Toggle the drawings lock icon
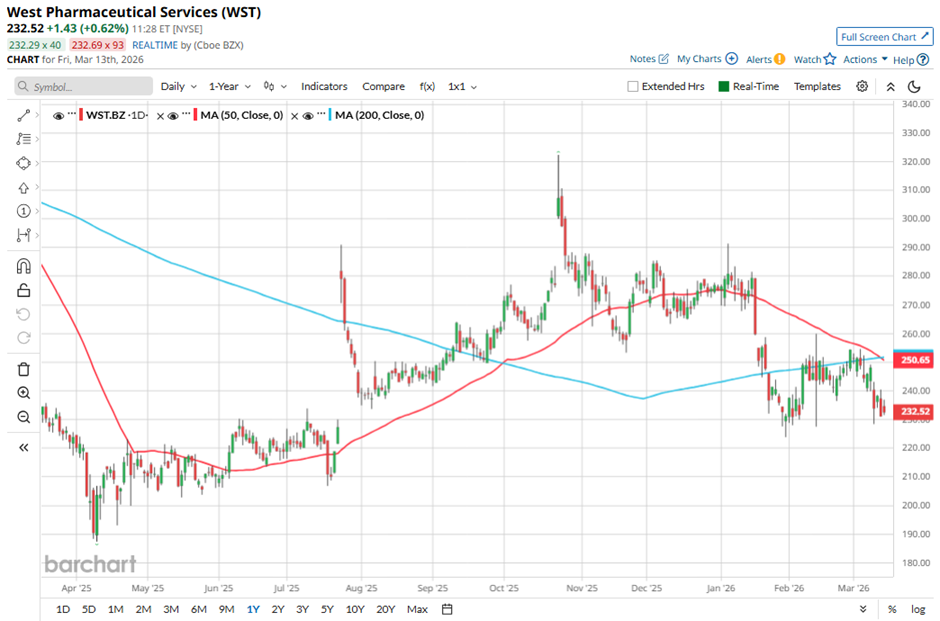This screenshot has height=621, width=940. [23, 290]
